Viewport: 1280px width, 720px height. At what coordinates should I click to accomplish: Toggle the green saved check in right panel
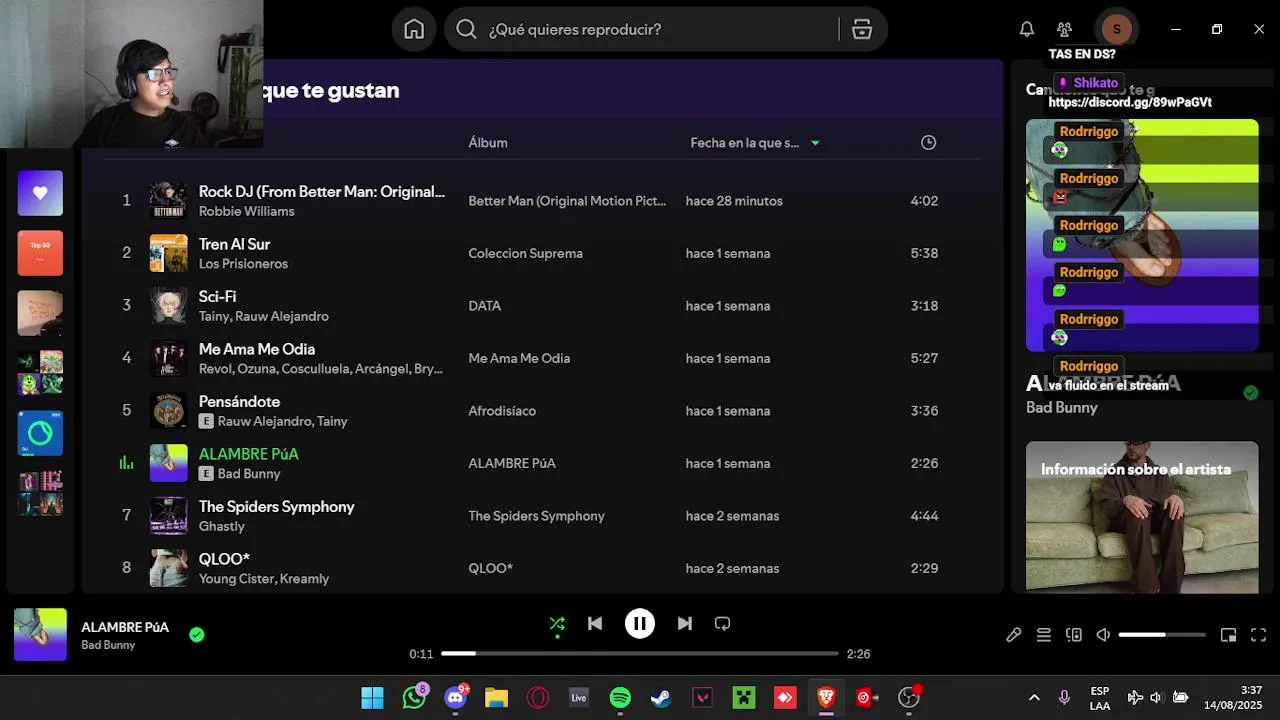pos(1250,393)
